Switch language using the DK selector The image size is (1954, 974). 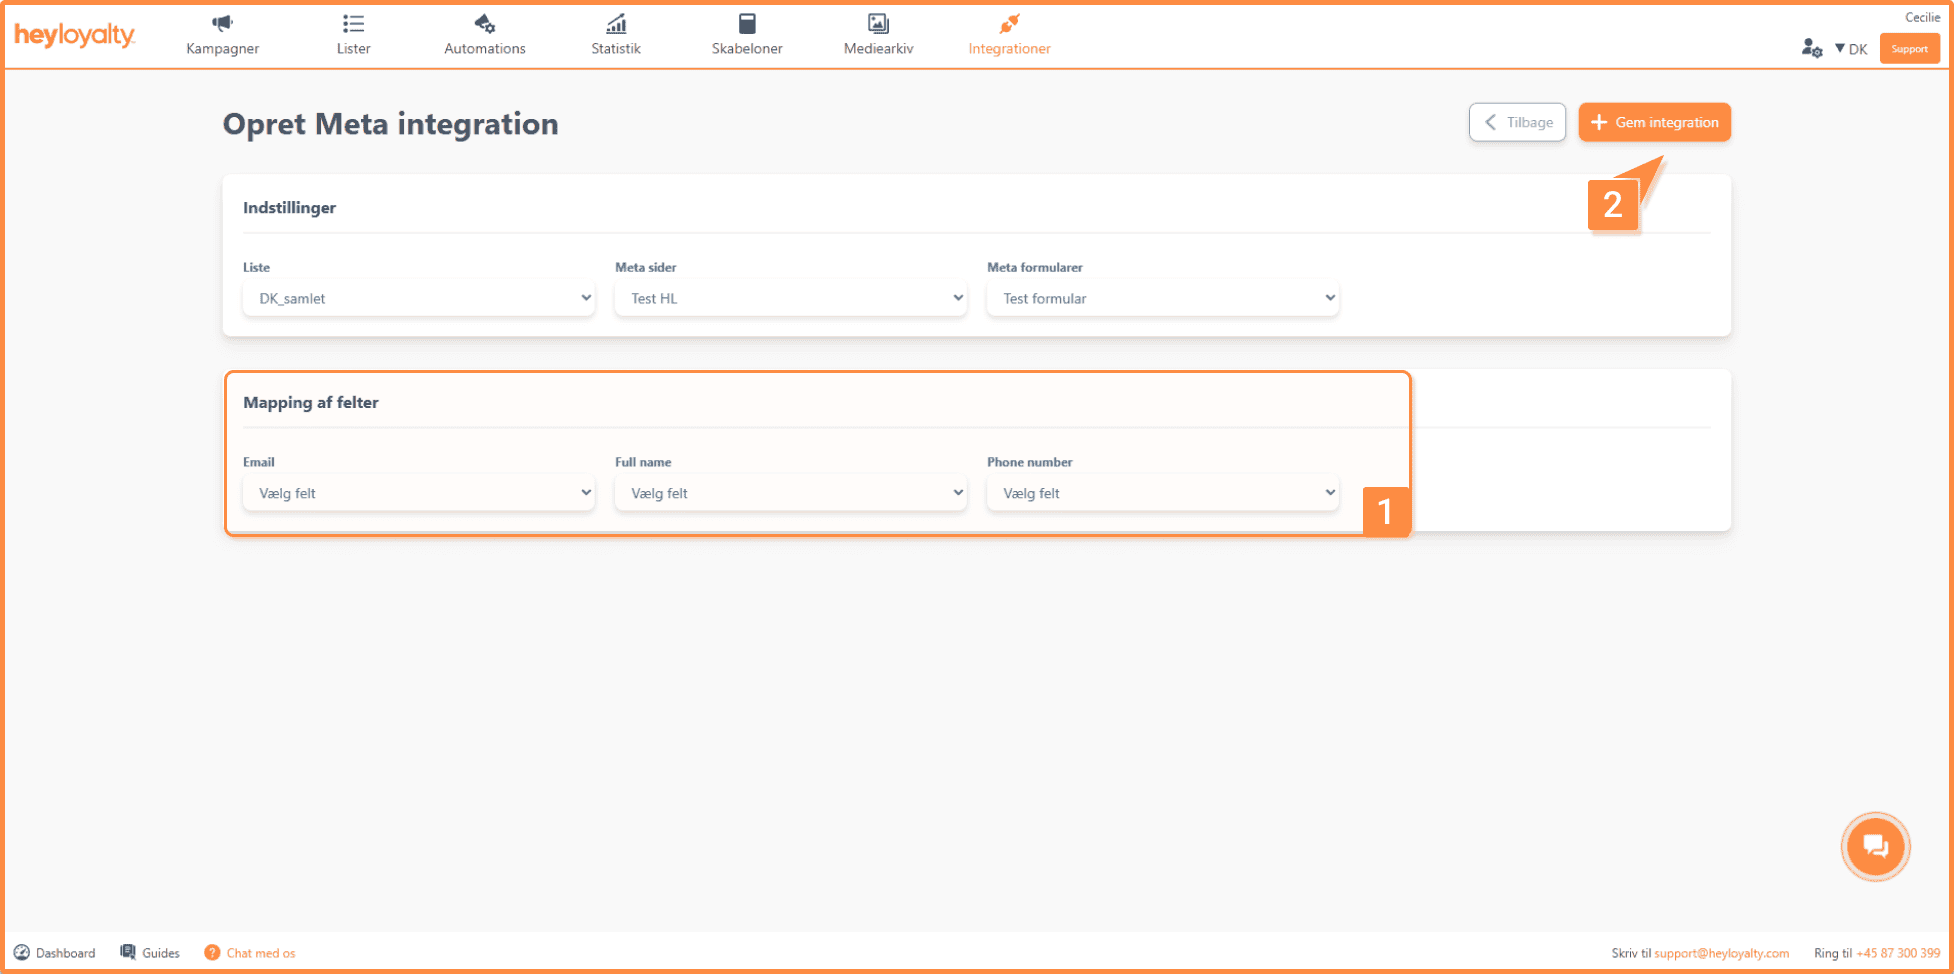(1851, 49)
